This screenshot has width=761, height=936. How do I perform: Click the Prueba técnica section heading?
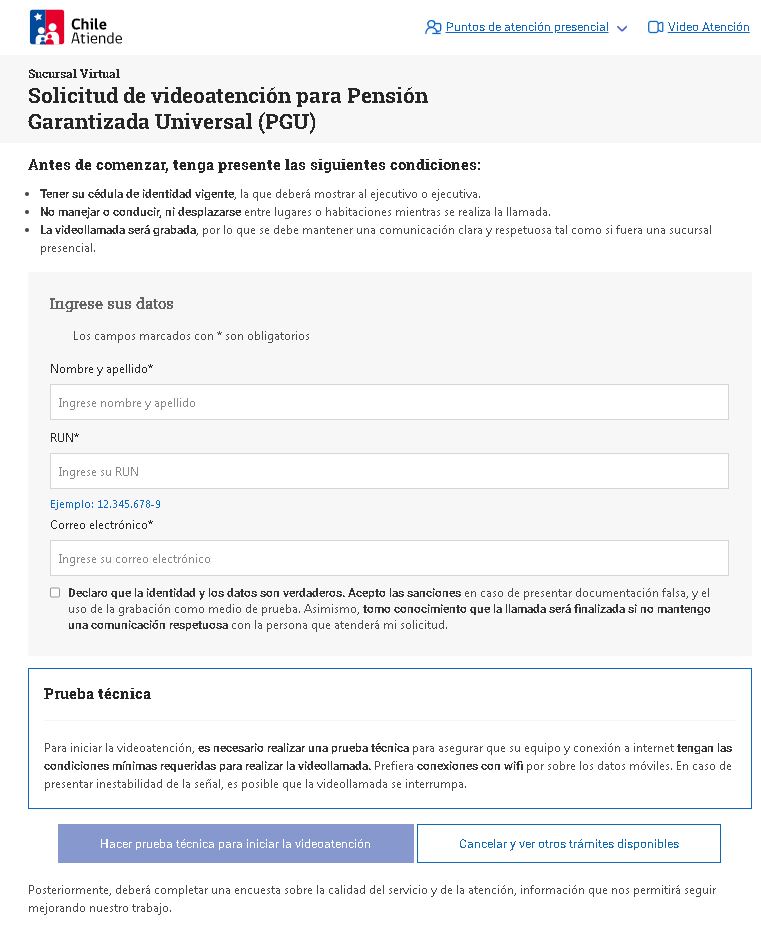pos(97,694)
